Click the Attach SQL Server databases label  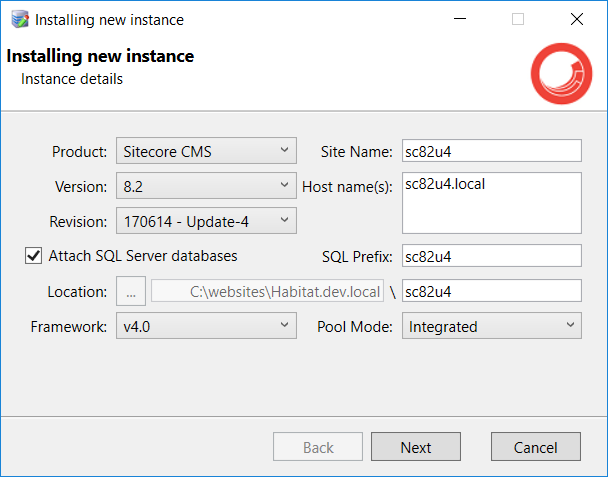point(143,256)
